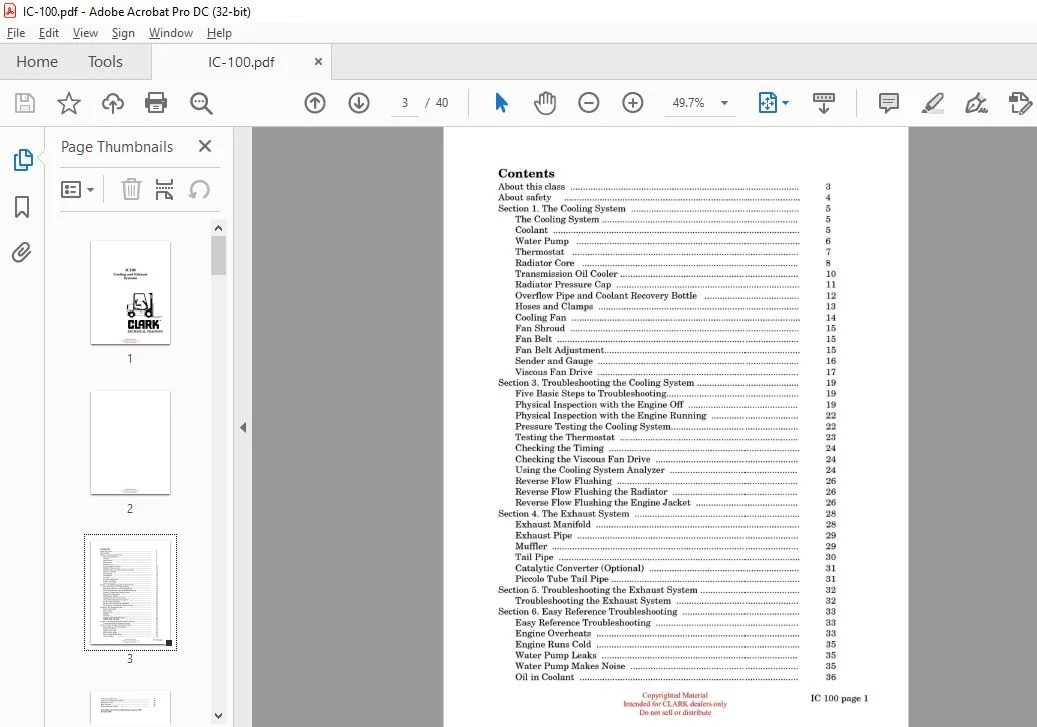The image size is (1037, 727).
Task: Close the IC-100.pdf tab
Action: tap(318, 62)
